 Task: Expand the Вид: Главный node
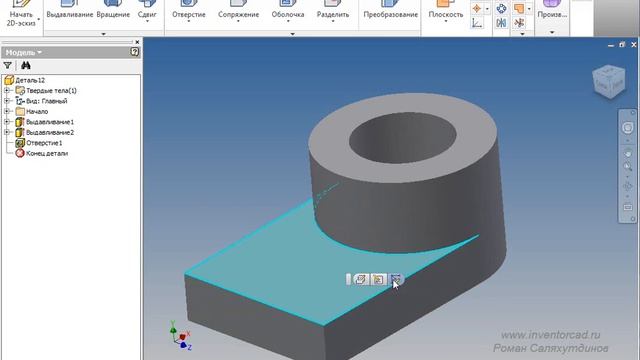click(7, 101)
